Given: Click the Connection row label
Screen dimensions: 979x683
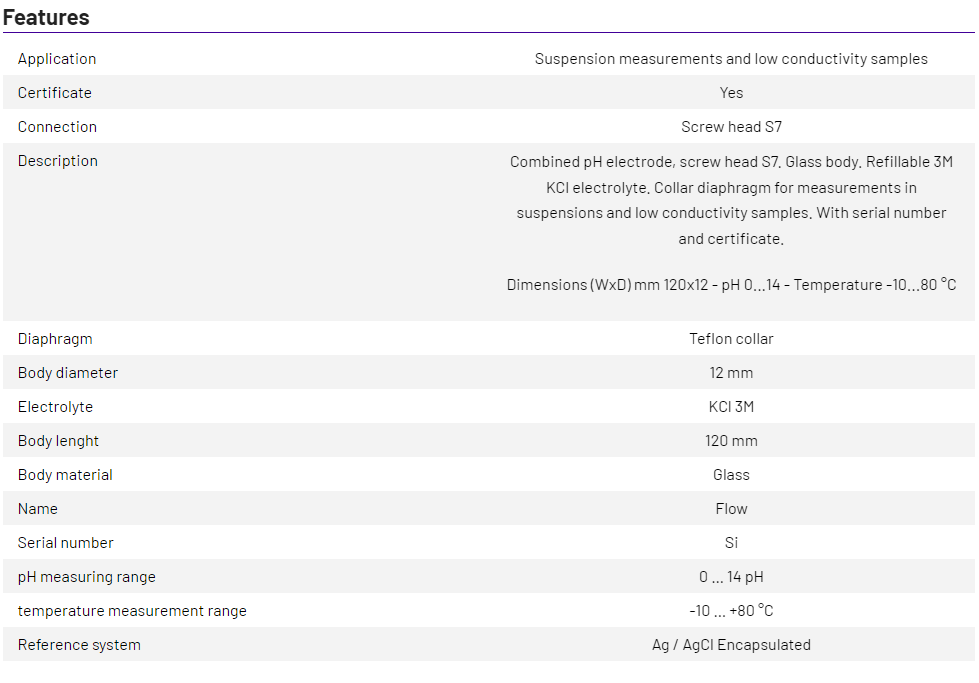Looking at the screenshot, I should [x=57, y=127].
